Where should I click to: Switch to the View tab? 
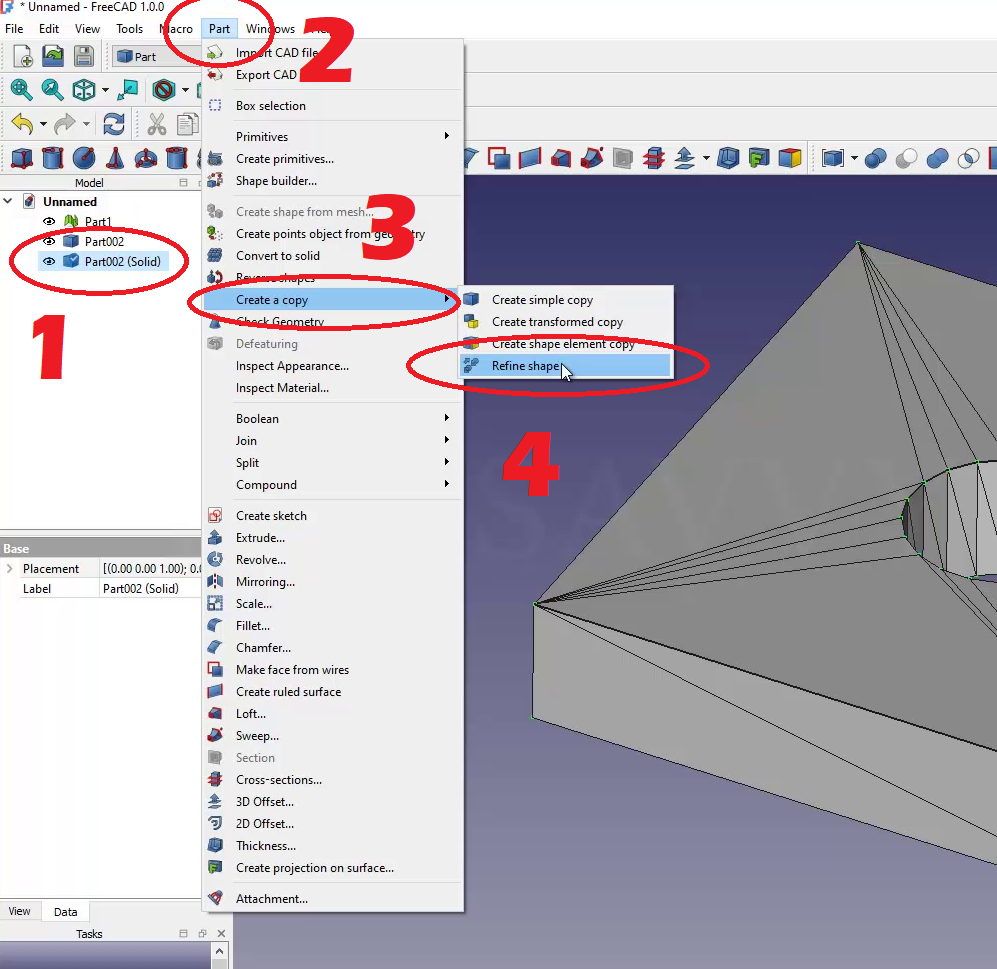(x=20, y=911)
